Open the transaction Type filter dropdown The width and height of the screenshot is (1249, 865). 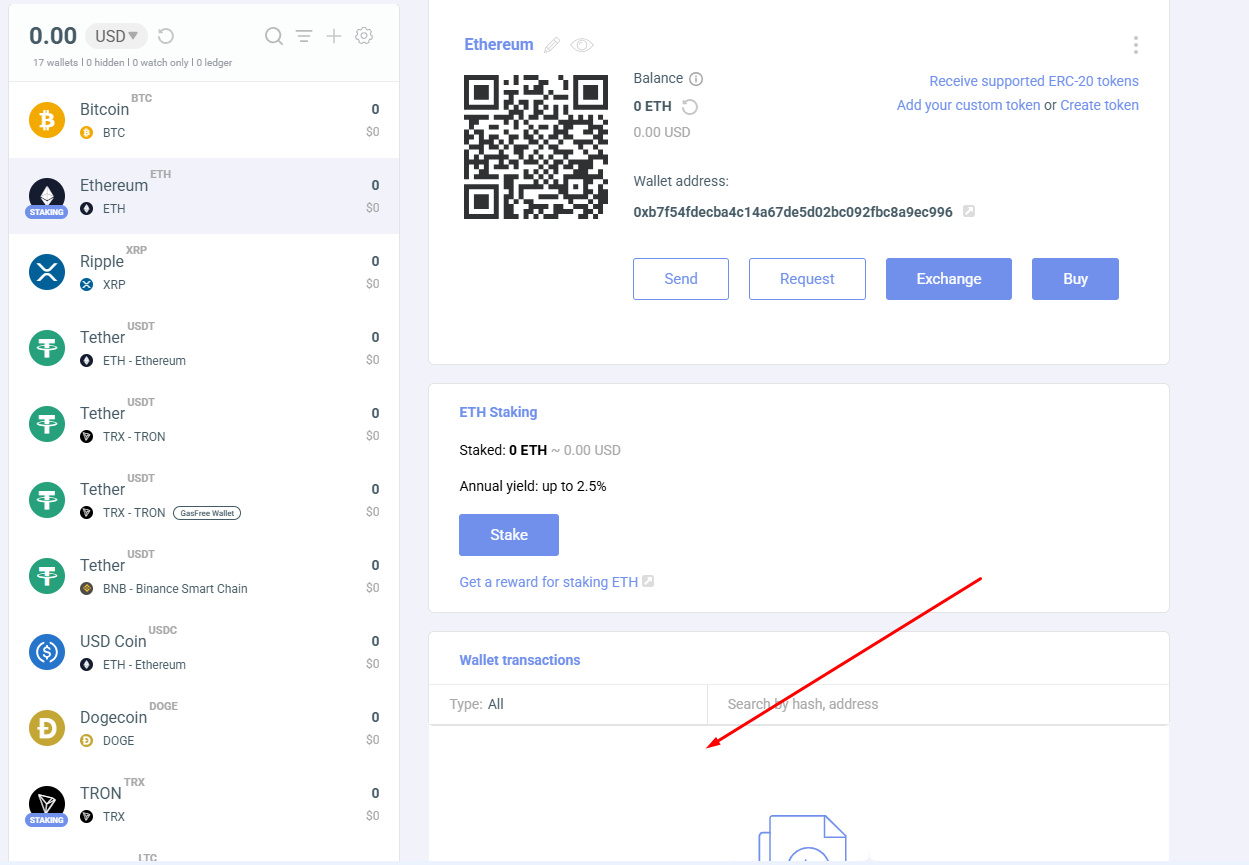coord(567,704)
